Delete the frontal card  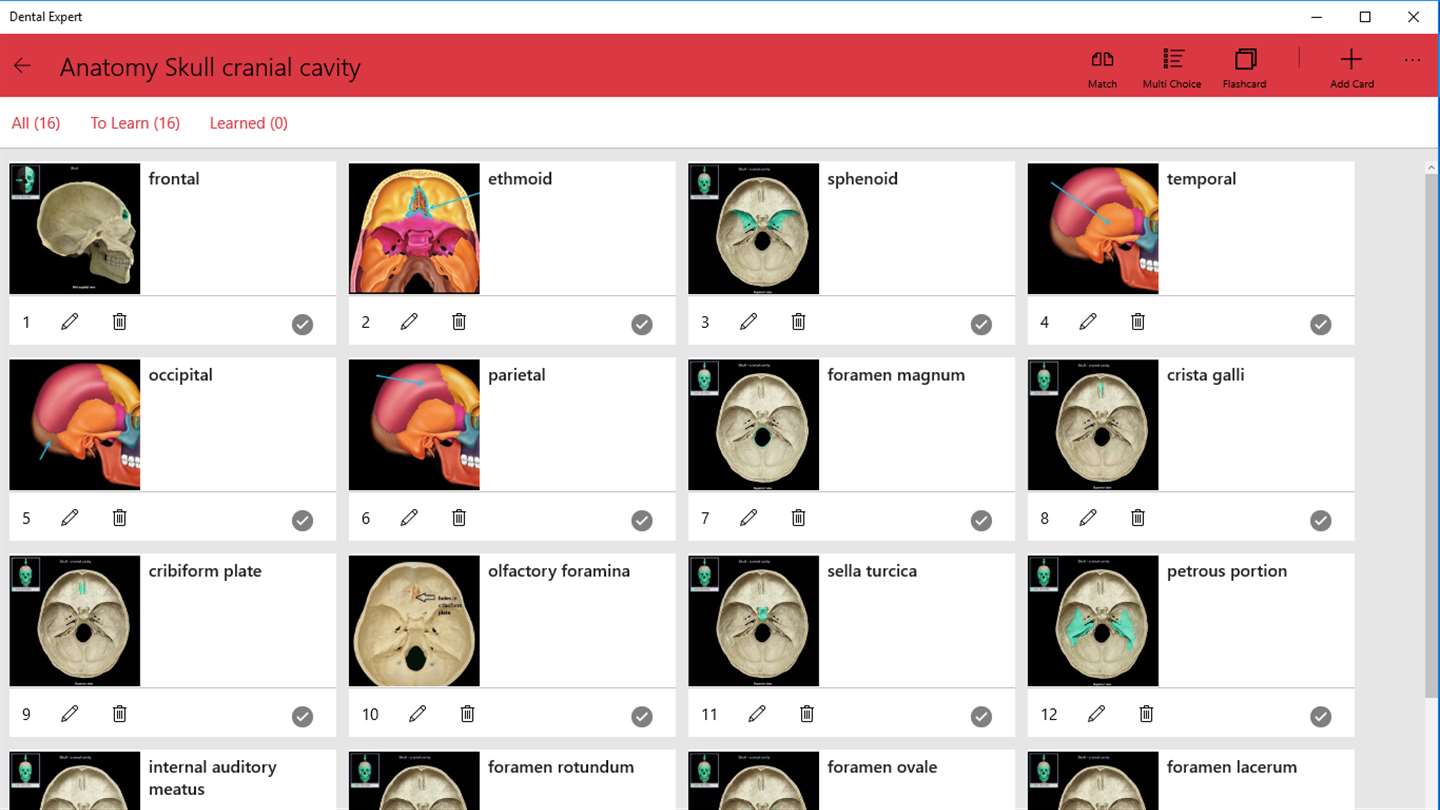click(120, 322)
